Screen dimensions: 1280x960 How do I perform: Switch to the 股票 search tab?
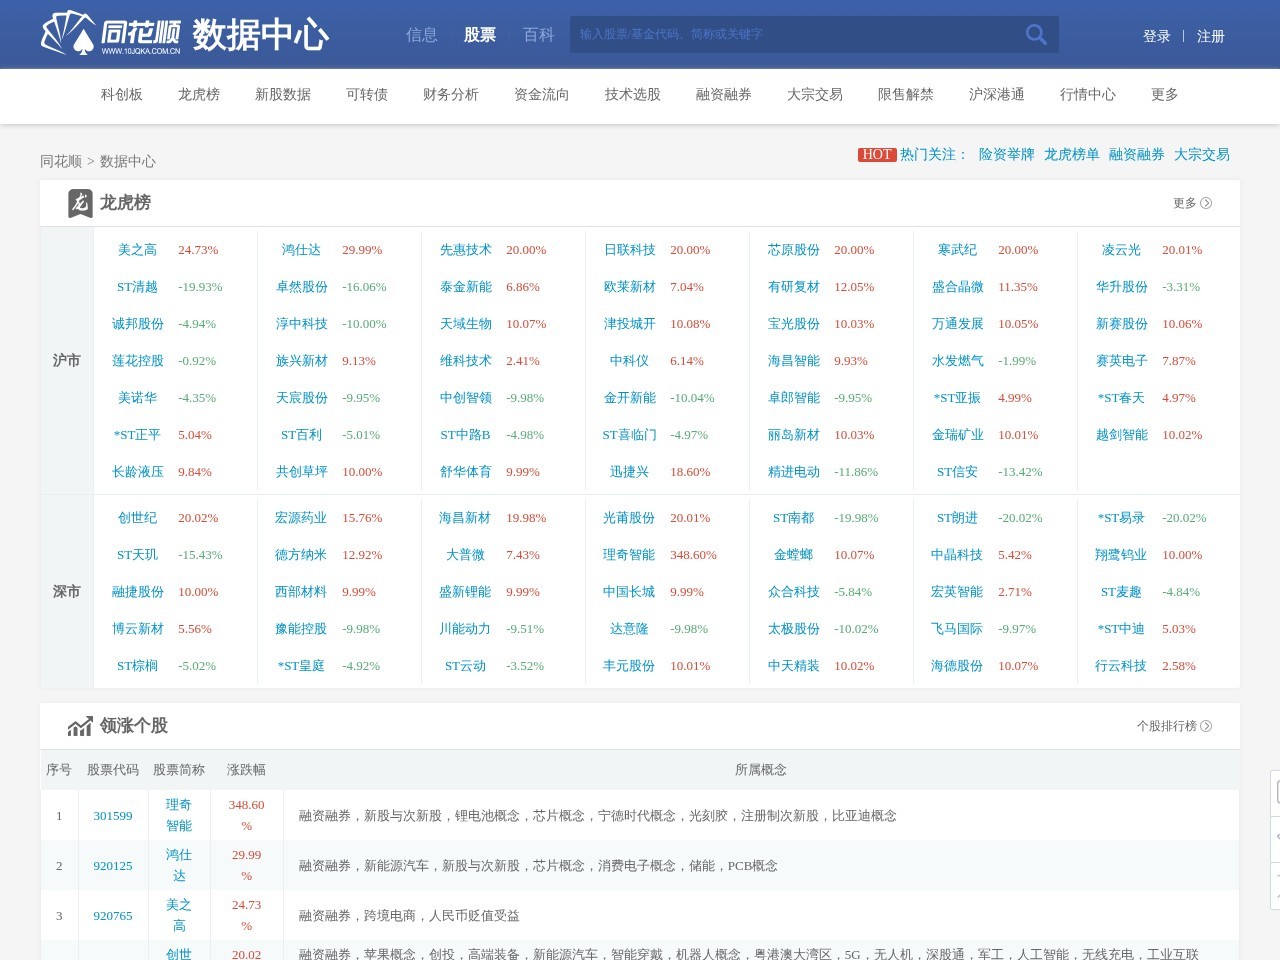tap(480, 35)
